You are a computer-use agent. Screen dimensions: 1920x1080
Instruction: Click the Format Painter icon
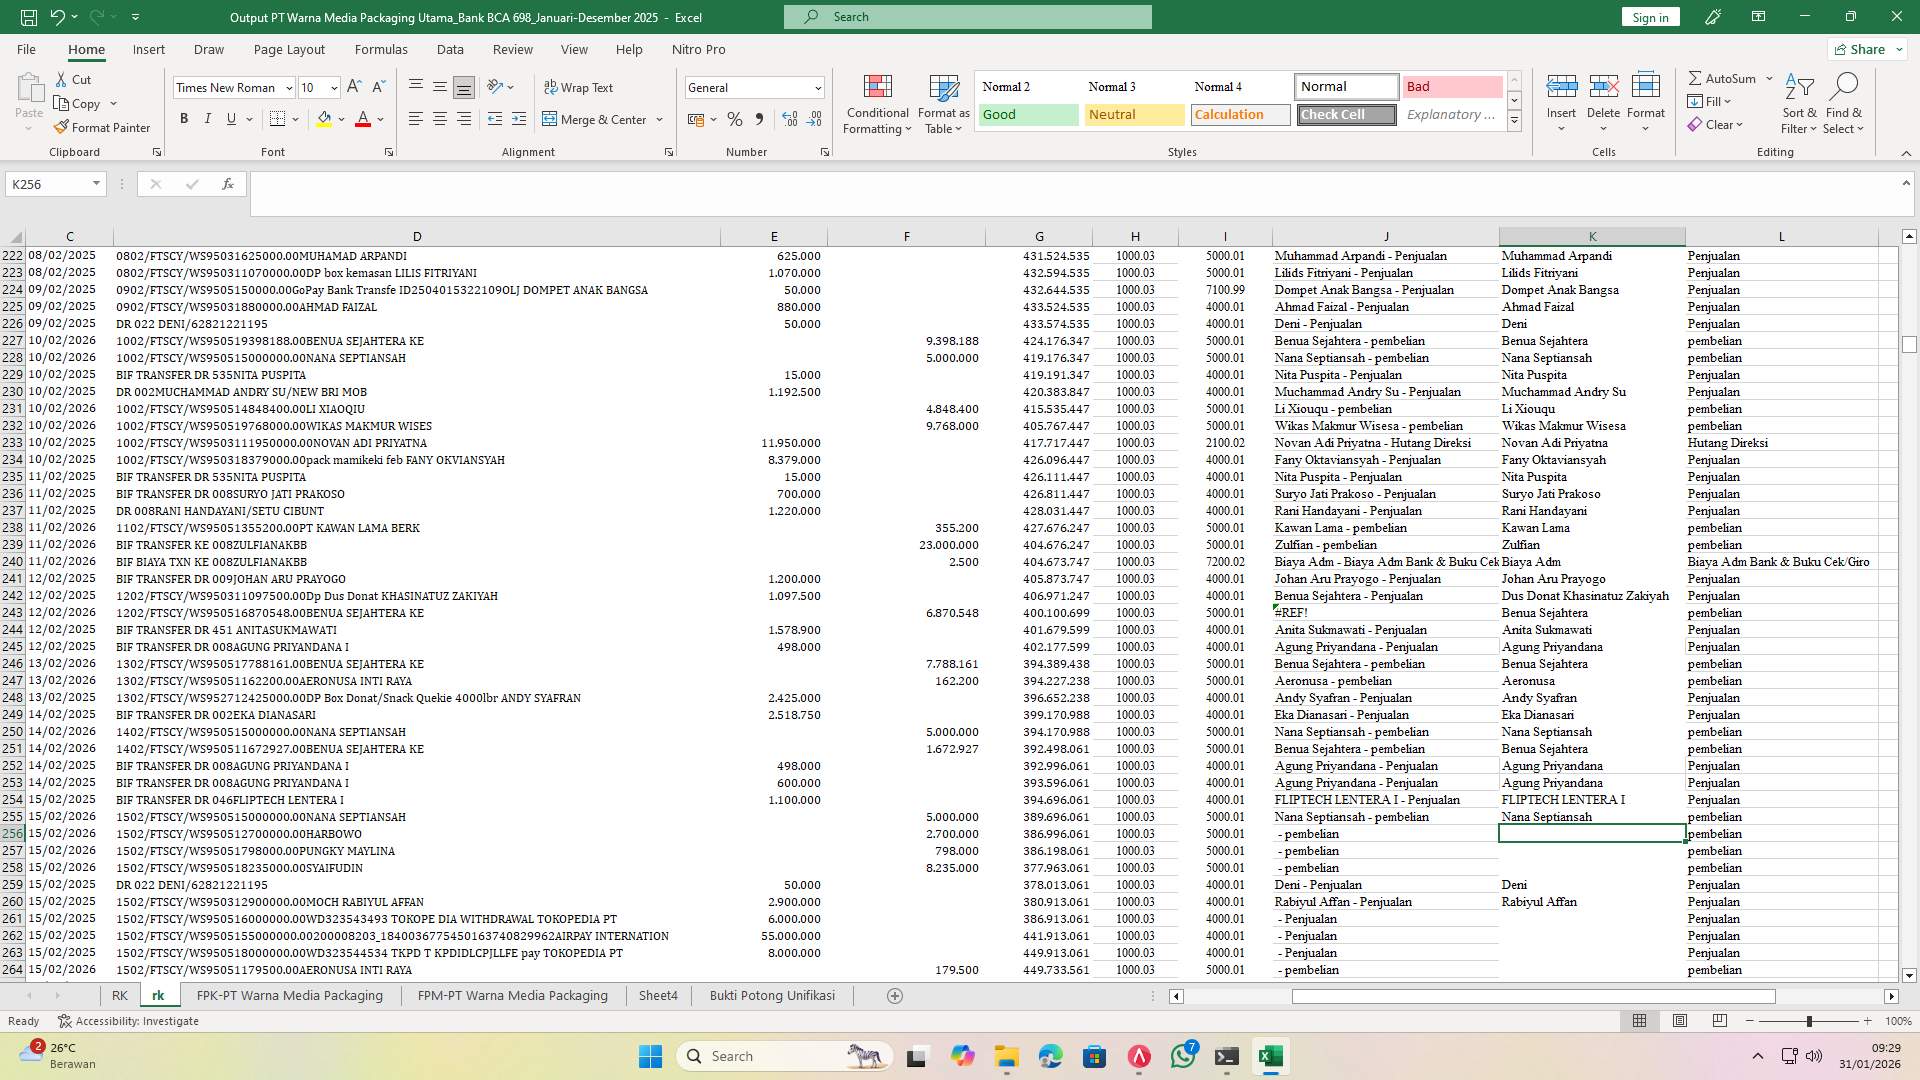pyautogui.click(x=103, y=128)
